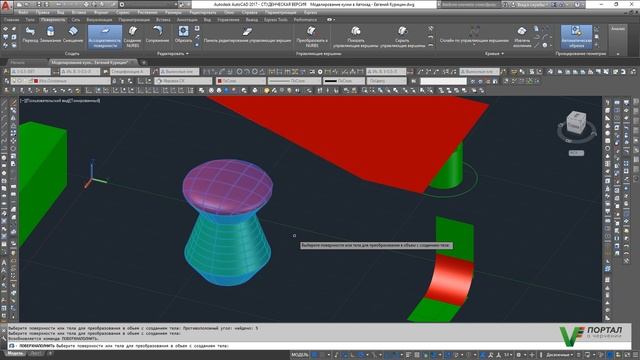
Task: Click Преобразовать в NURBS tool
Action: tap(312, 37)
